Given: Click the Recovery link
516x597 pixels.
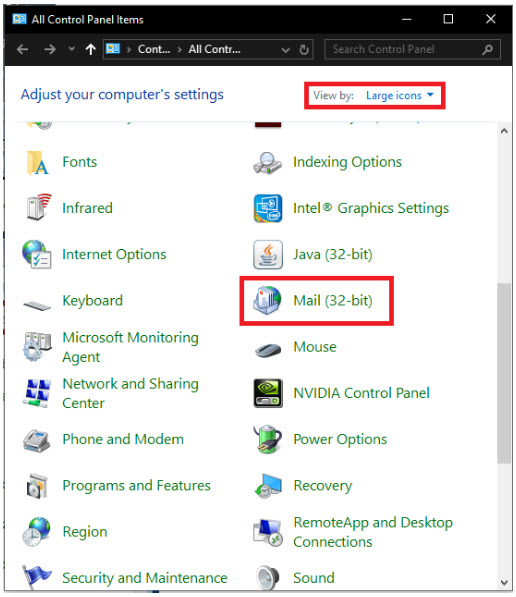Looking at the screenshot, I should click(323, 485).
